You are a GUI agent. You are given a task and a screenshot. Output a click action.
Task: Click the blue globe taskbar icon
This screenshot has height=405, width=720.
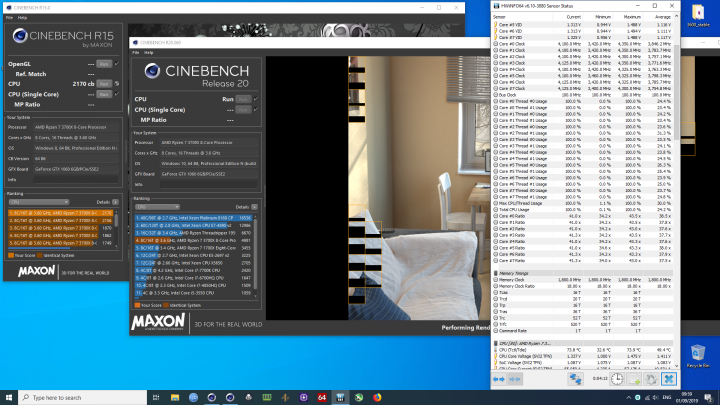click(x=193, y=397)
